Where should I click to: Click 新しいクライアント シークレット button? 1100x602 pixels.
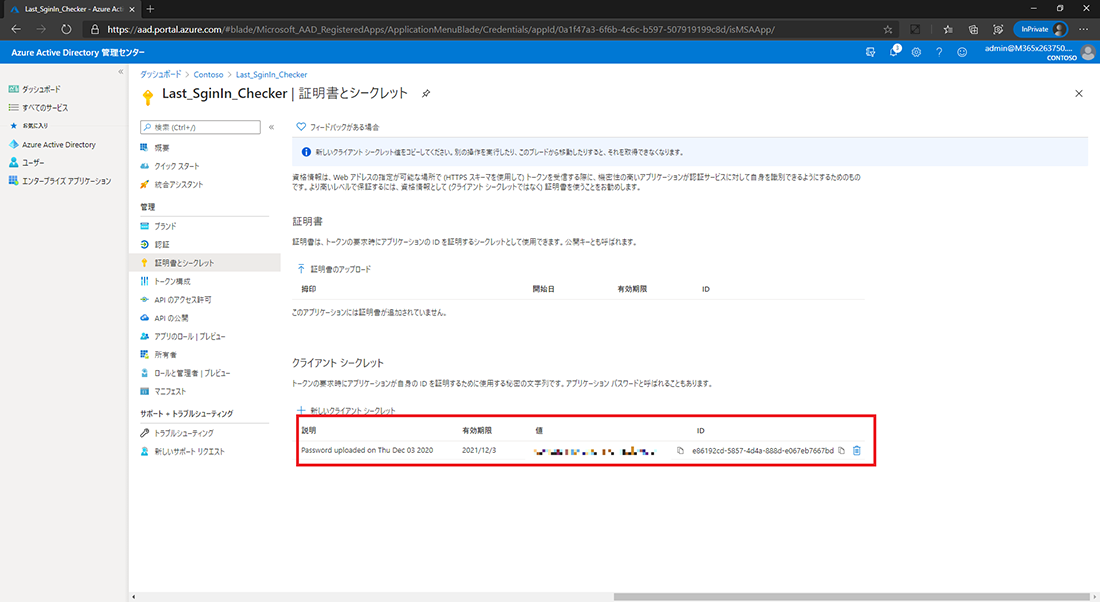(346, 411)
